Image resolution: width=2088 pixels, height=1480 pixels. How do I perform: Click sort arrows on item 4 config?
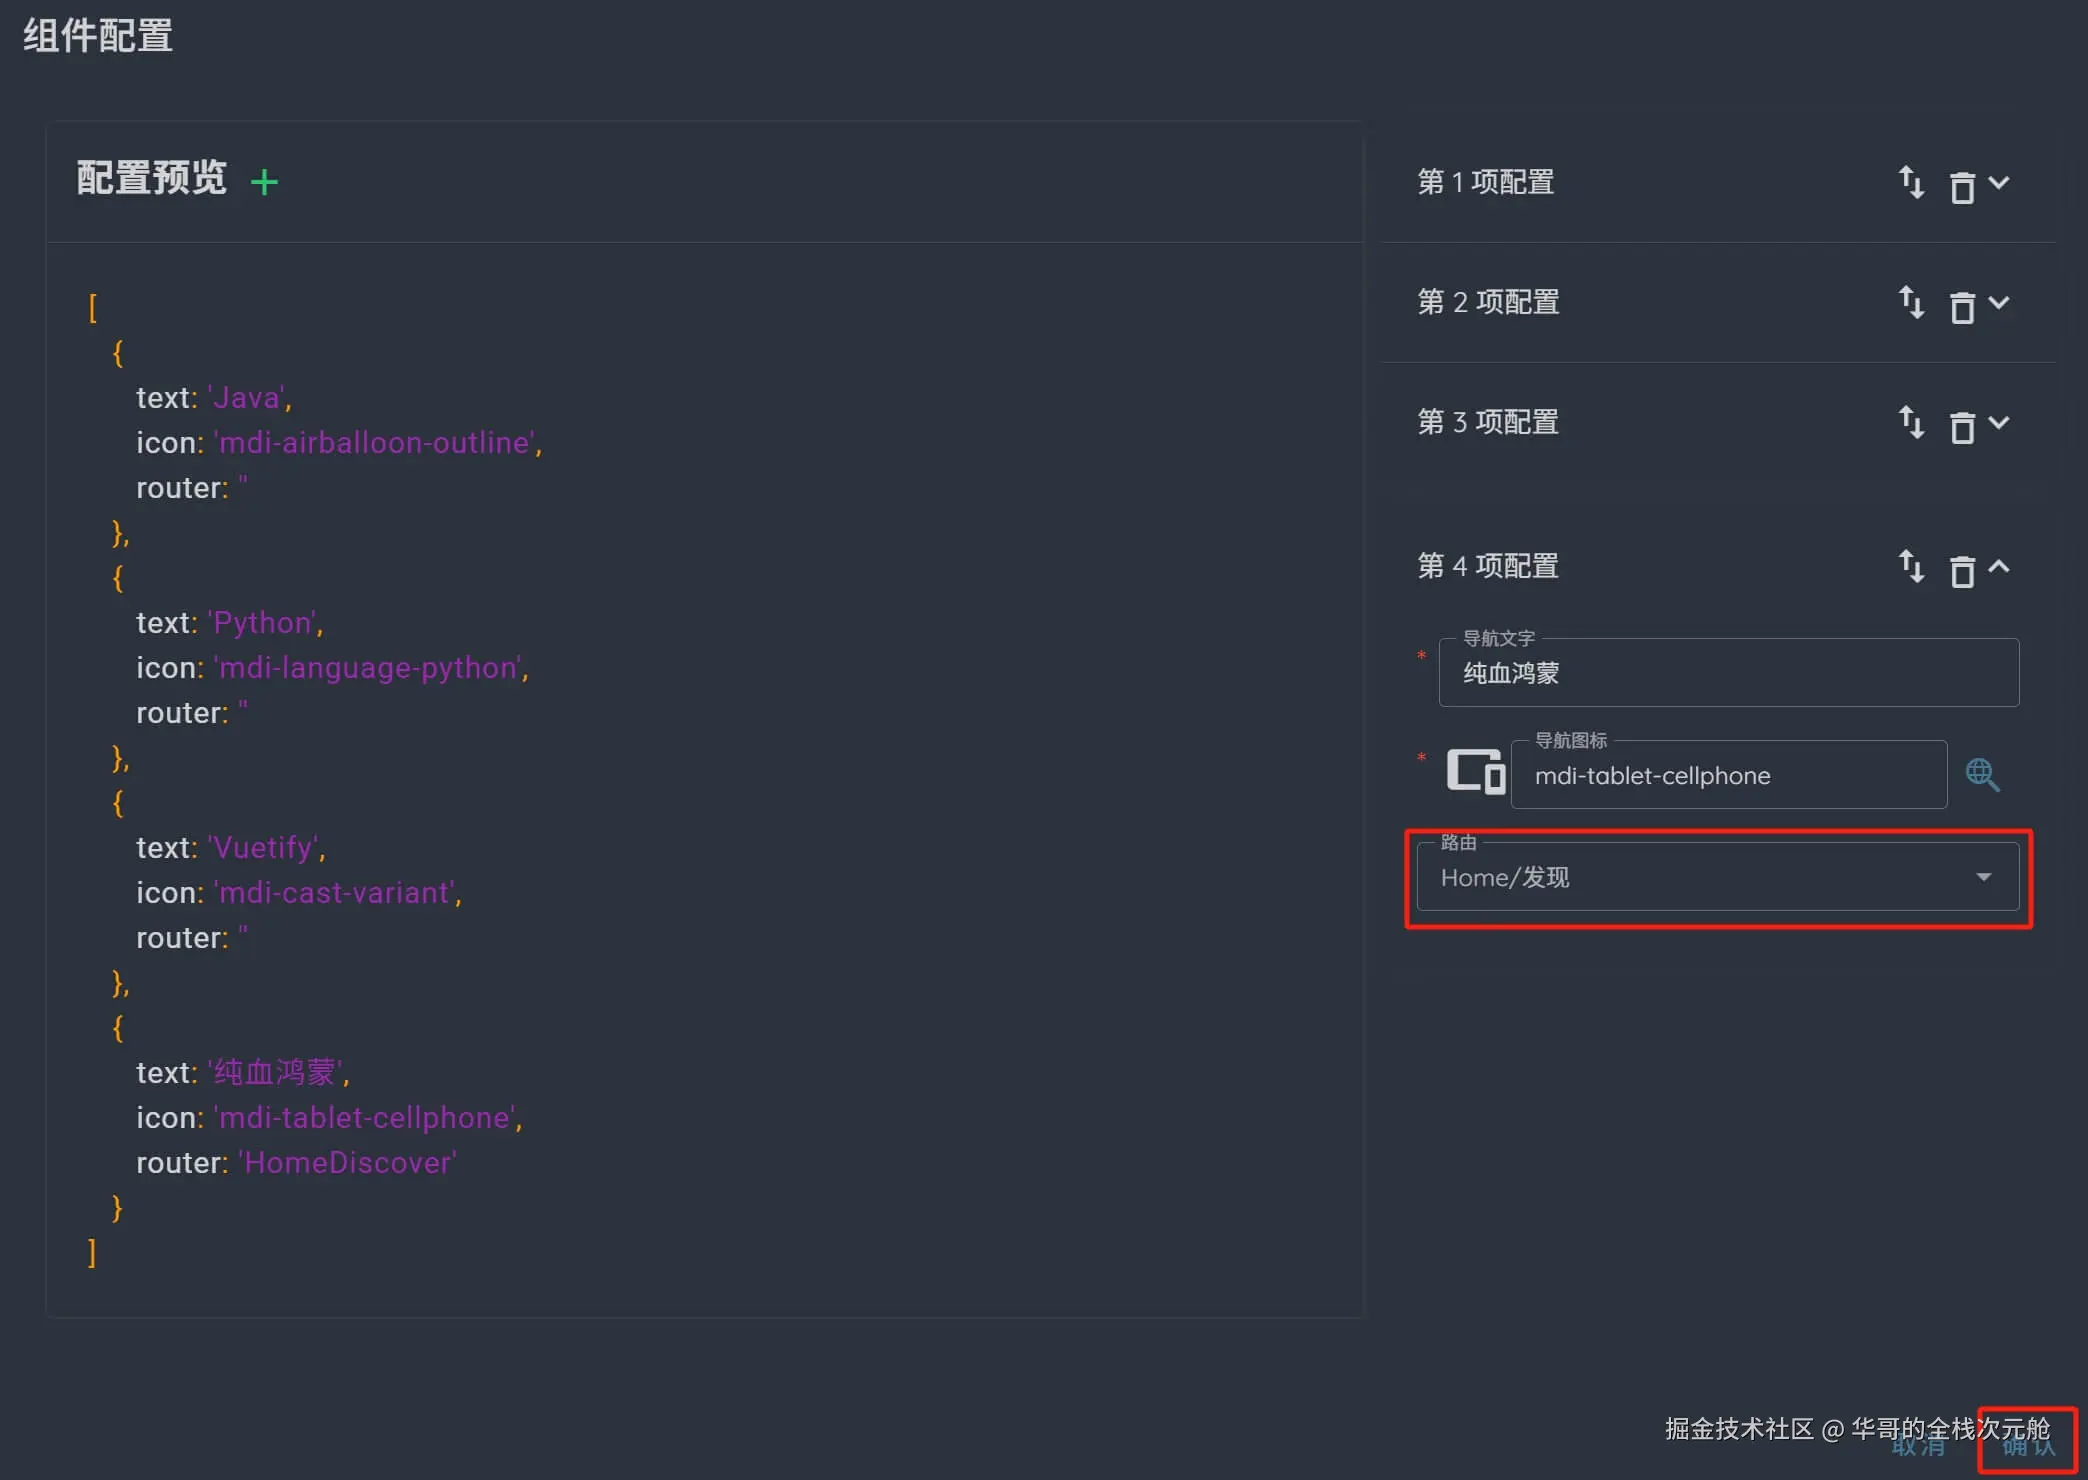click(1911, 567)
